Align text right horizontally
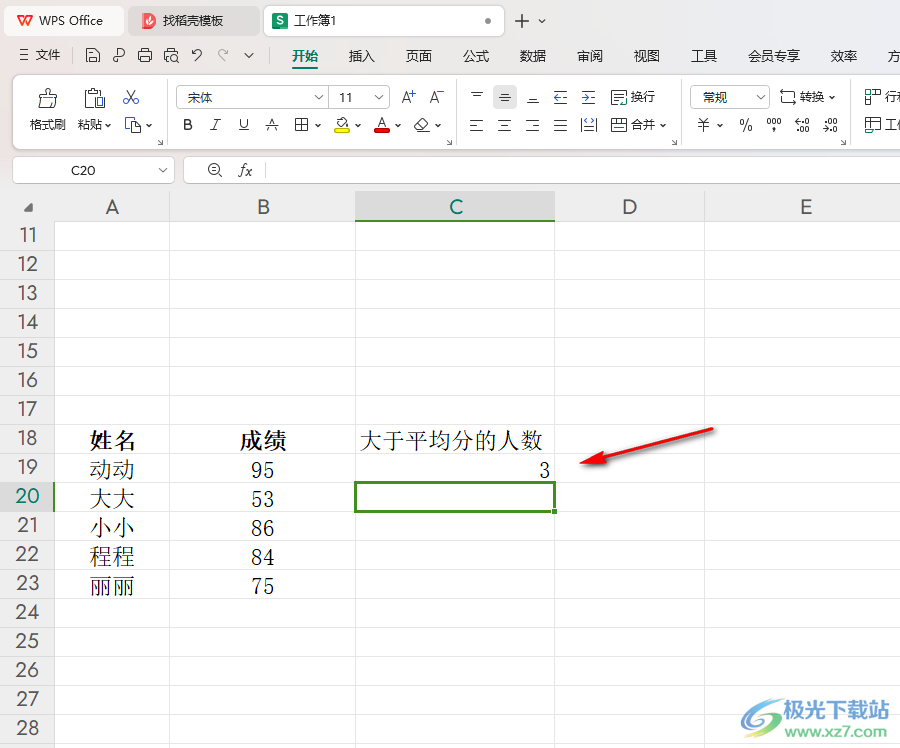This screenshot has height=748, width=900. click(x=533, y=125)
